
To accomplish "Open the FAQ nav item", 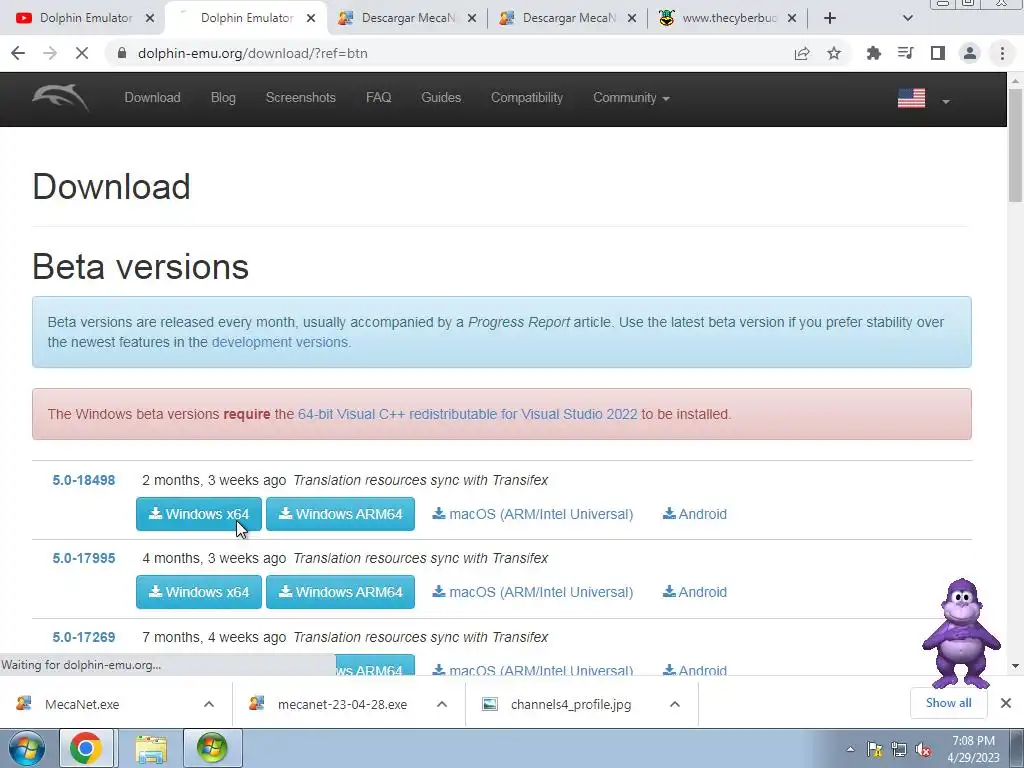I will click(x=378, y=98).
